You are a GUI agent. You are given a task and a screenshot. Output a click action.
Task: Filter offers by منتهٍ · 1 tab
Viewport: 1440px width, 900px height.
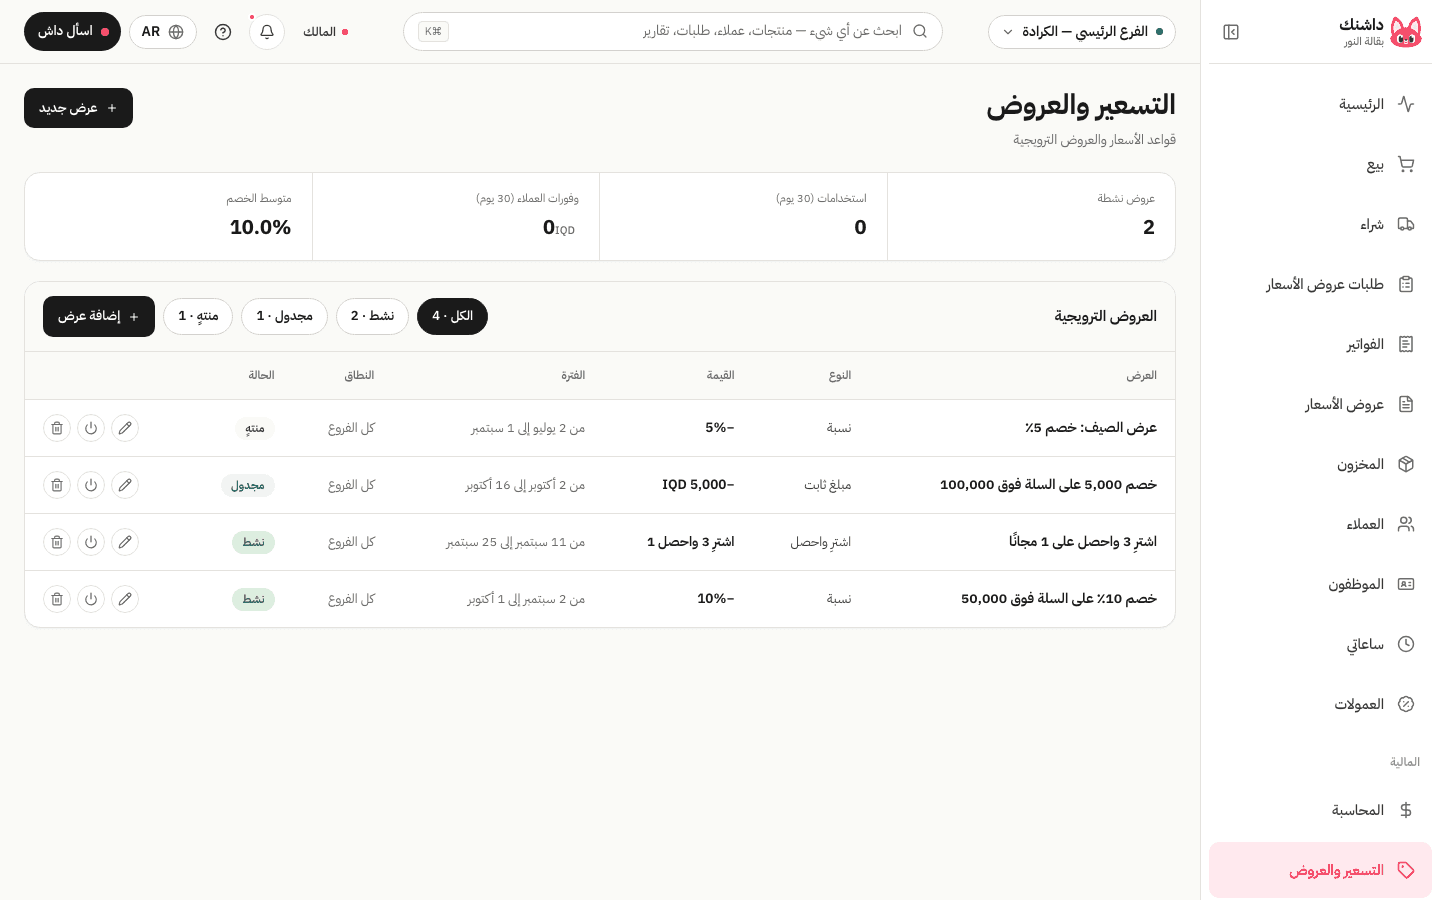(198, 316)
